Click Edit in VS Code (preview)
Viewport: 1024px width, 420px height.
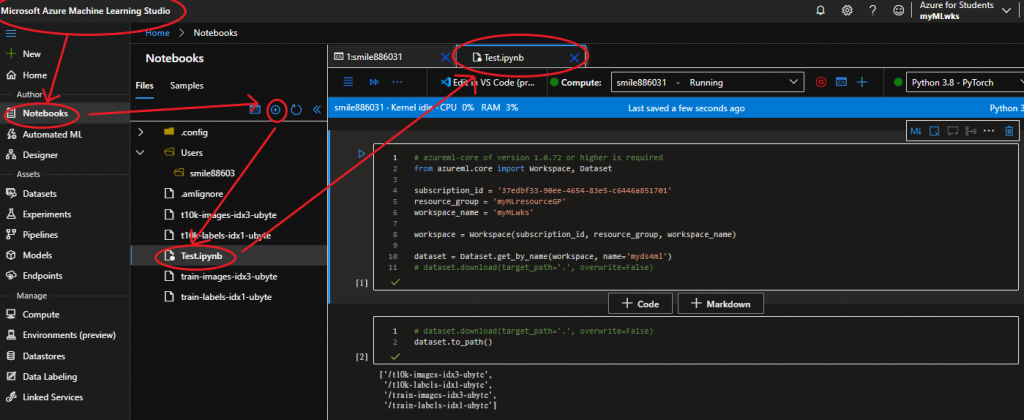pos(487,82)
